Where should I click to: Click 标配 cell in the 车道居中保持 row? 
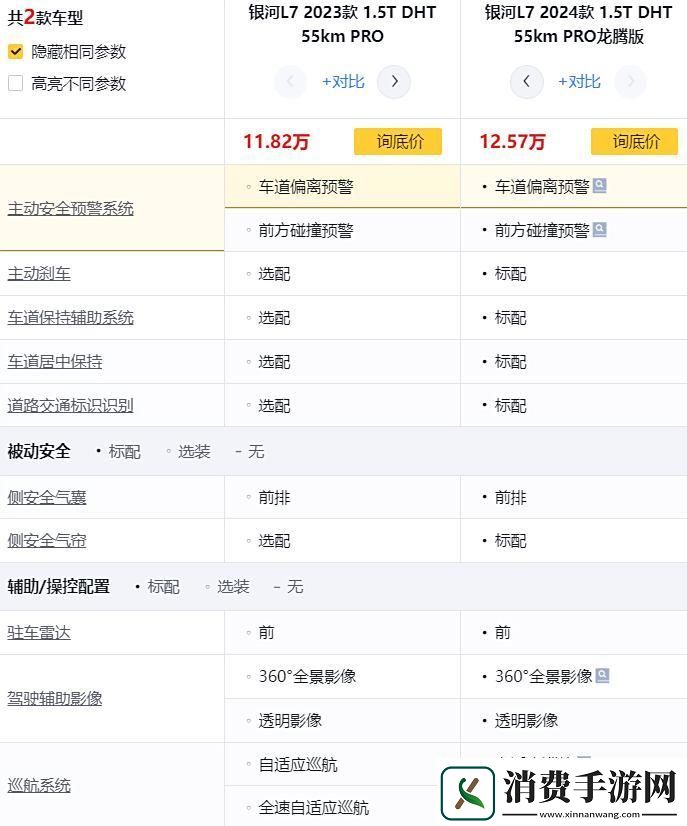510,362
